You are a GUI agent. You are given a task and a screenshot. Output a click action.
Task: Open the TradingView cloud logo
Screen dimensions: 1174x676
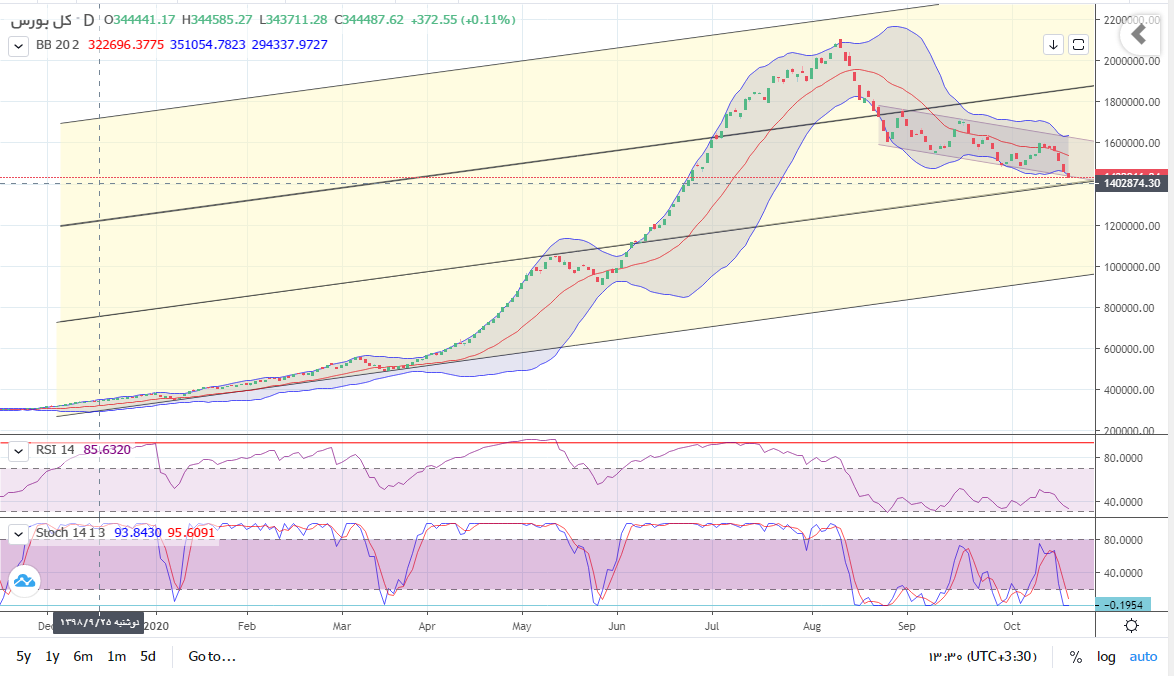tap(24, 581)
